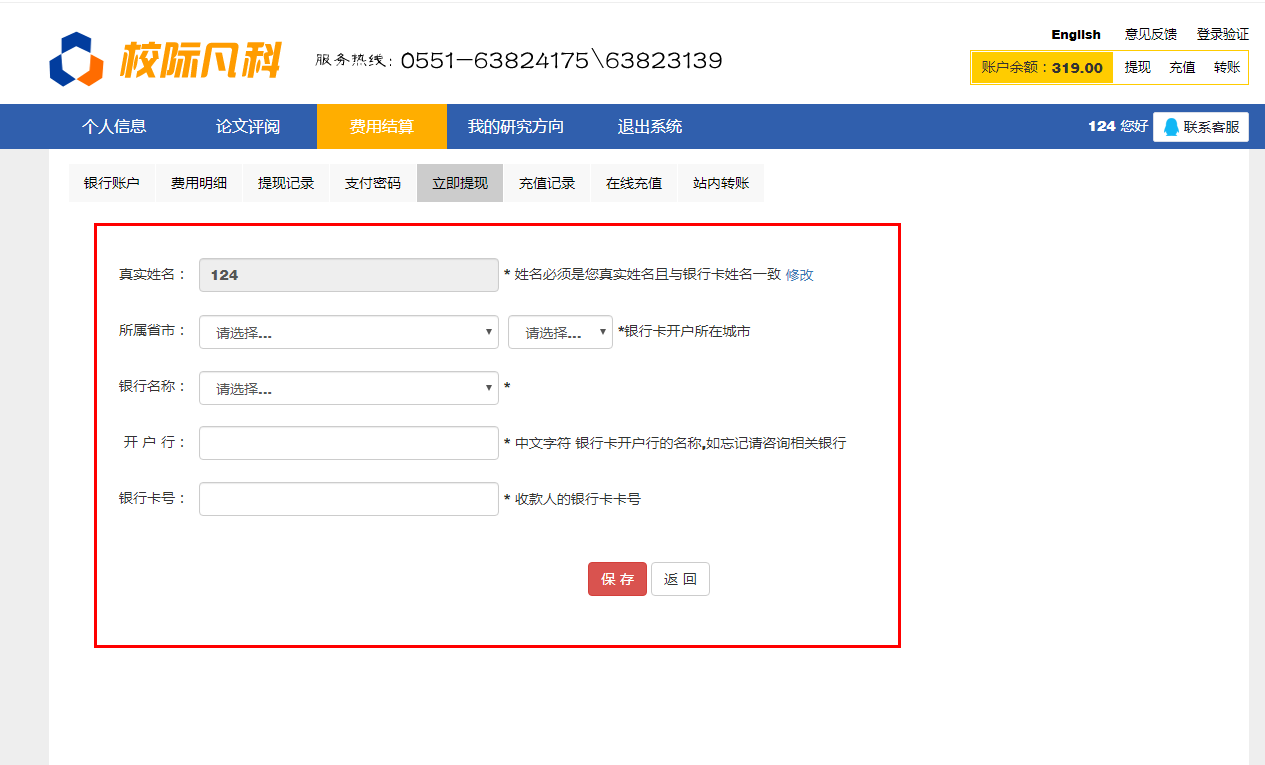Click 退出系统 to log out
This screenshot has height=765, width=1265.
[x=649, y=127]
